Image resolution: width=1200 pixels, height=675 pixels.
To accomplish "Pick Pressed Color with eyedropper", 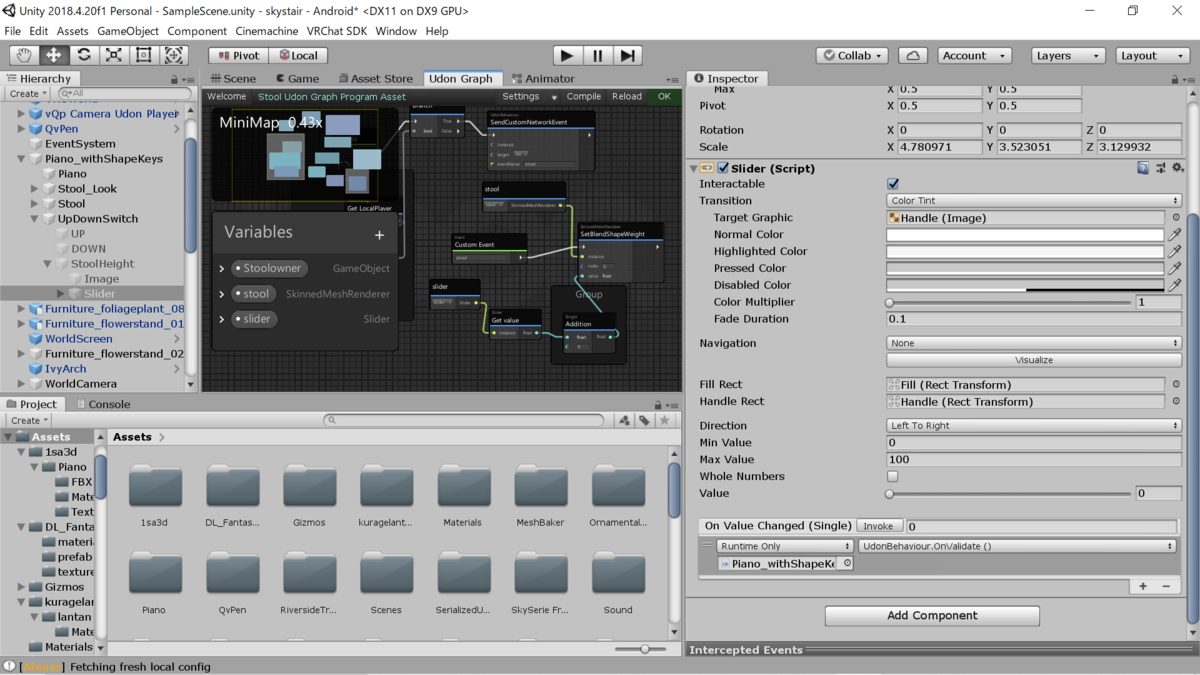I will (x=1175, y=268).
